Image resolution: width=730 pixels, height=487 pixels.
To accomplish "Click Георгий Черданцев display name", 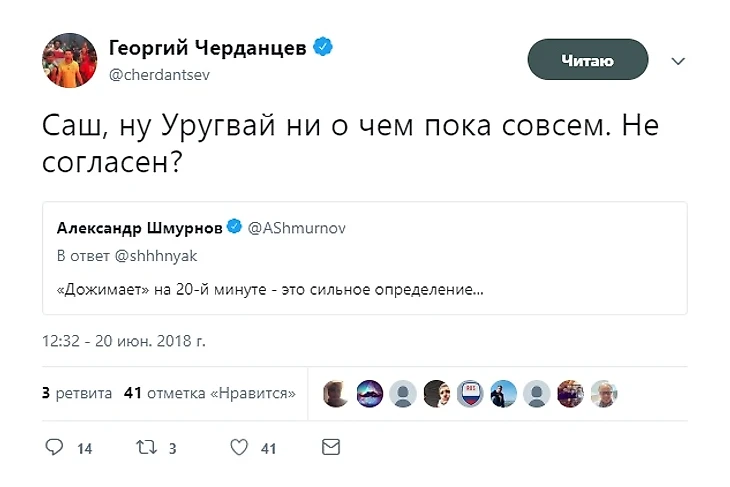I will [207, 47].
